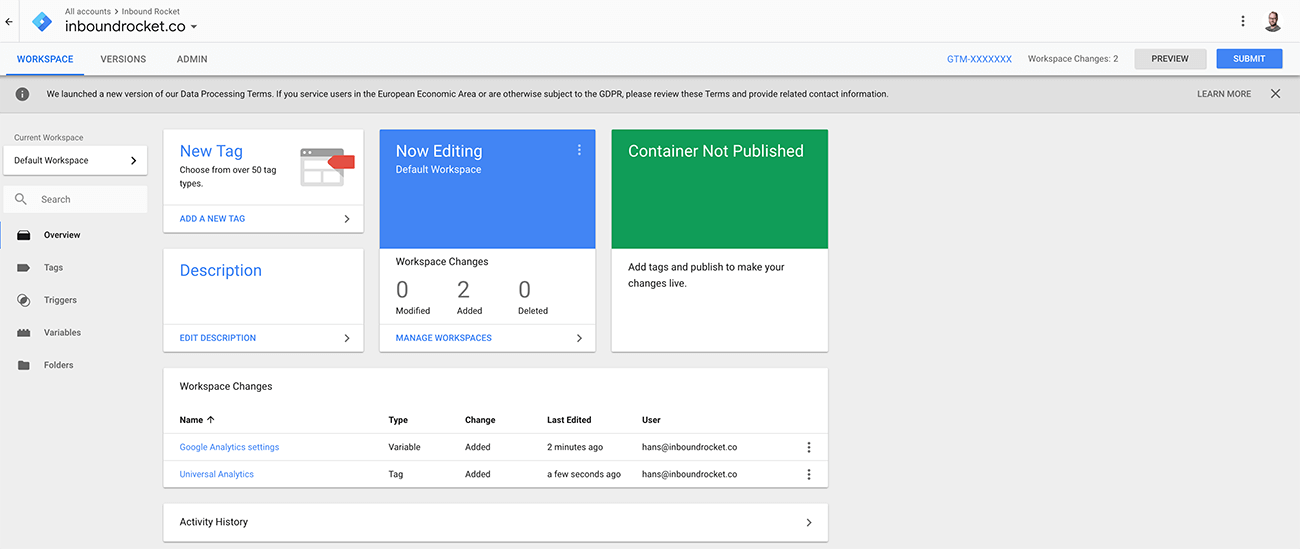Switch to the Admin tab
This screenshot has width=1300, height=549.
click(192, 59)
